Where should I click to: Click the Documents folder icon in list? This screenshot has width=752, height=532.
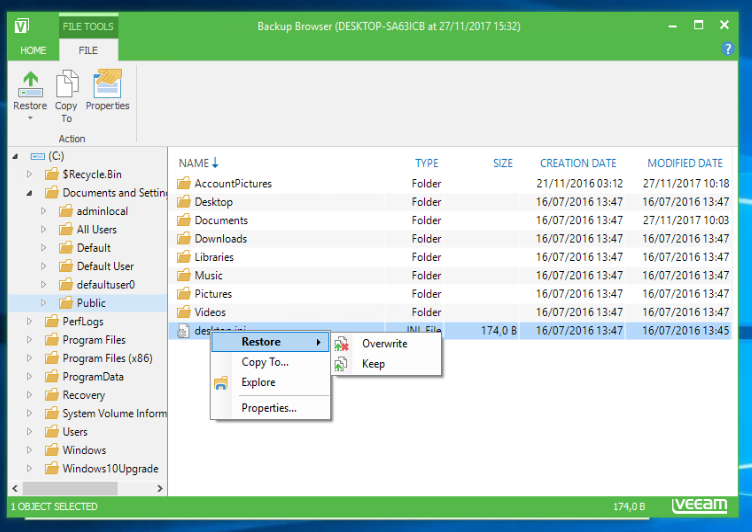pyautogui.click(x=183, y=220)
